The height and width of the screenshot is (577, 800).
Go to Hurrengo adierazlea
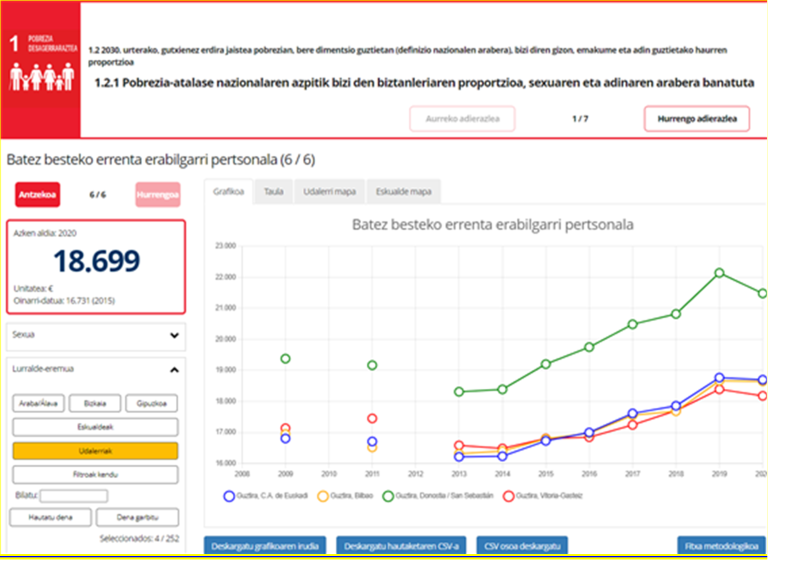[696, 119]
